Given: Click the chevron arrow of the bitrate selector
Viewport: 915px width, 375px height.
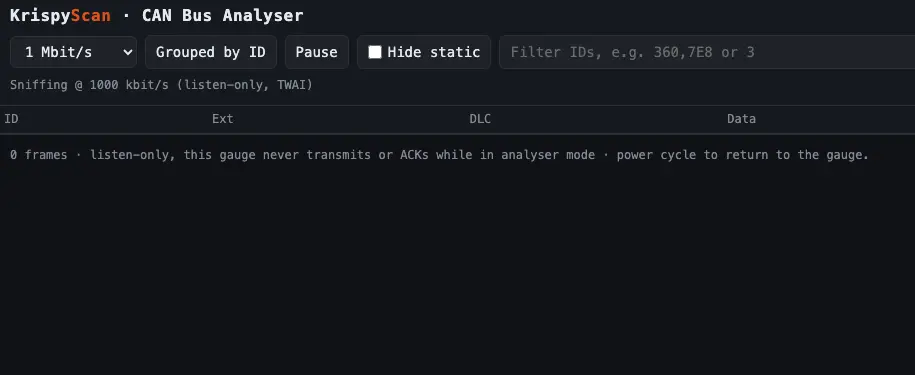Looking at the screenshot, I should 128,52.
